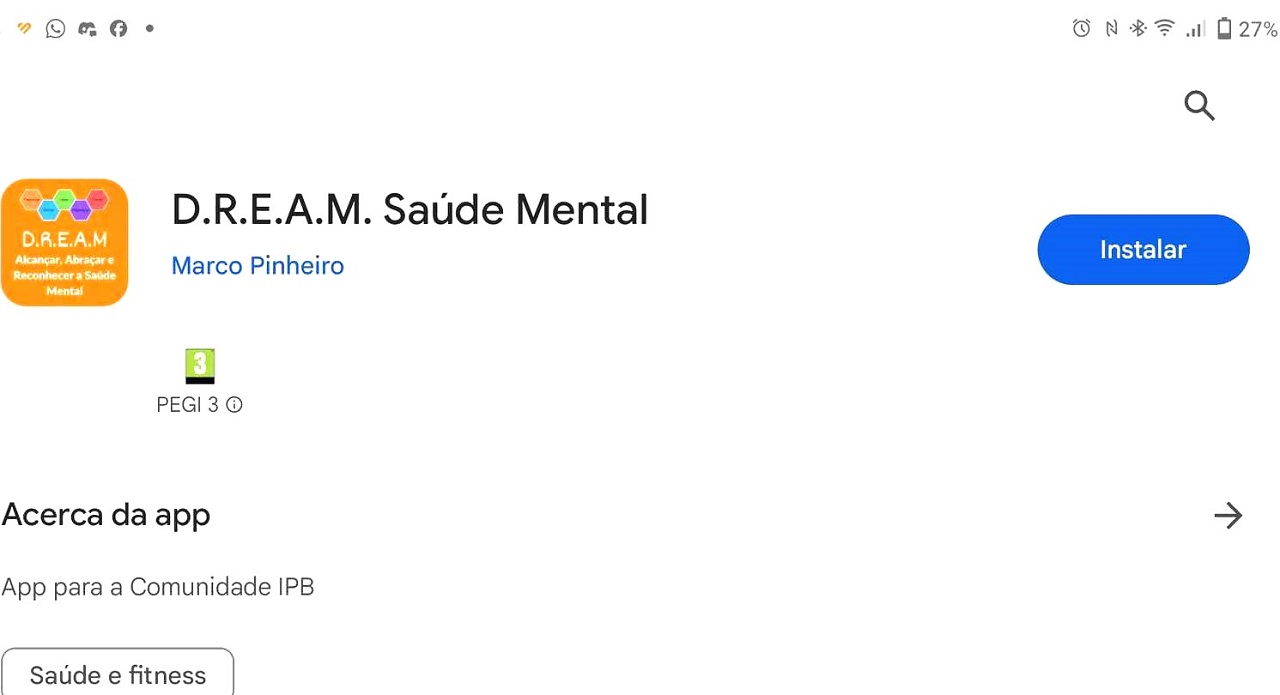The image size is (1280, 695).
Task: Select the Saúde e fitness category chip
Action: click(x=118, y=674)
